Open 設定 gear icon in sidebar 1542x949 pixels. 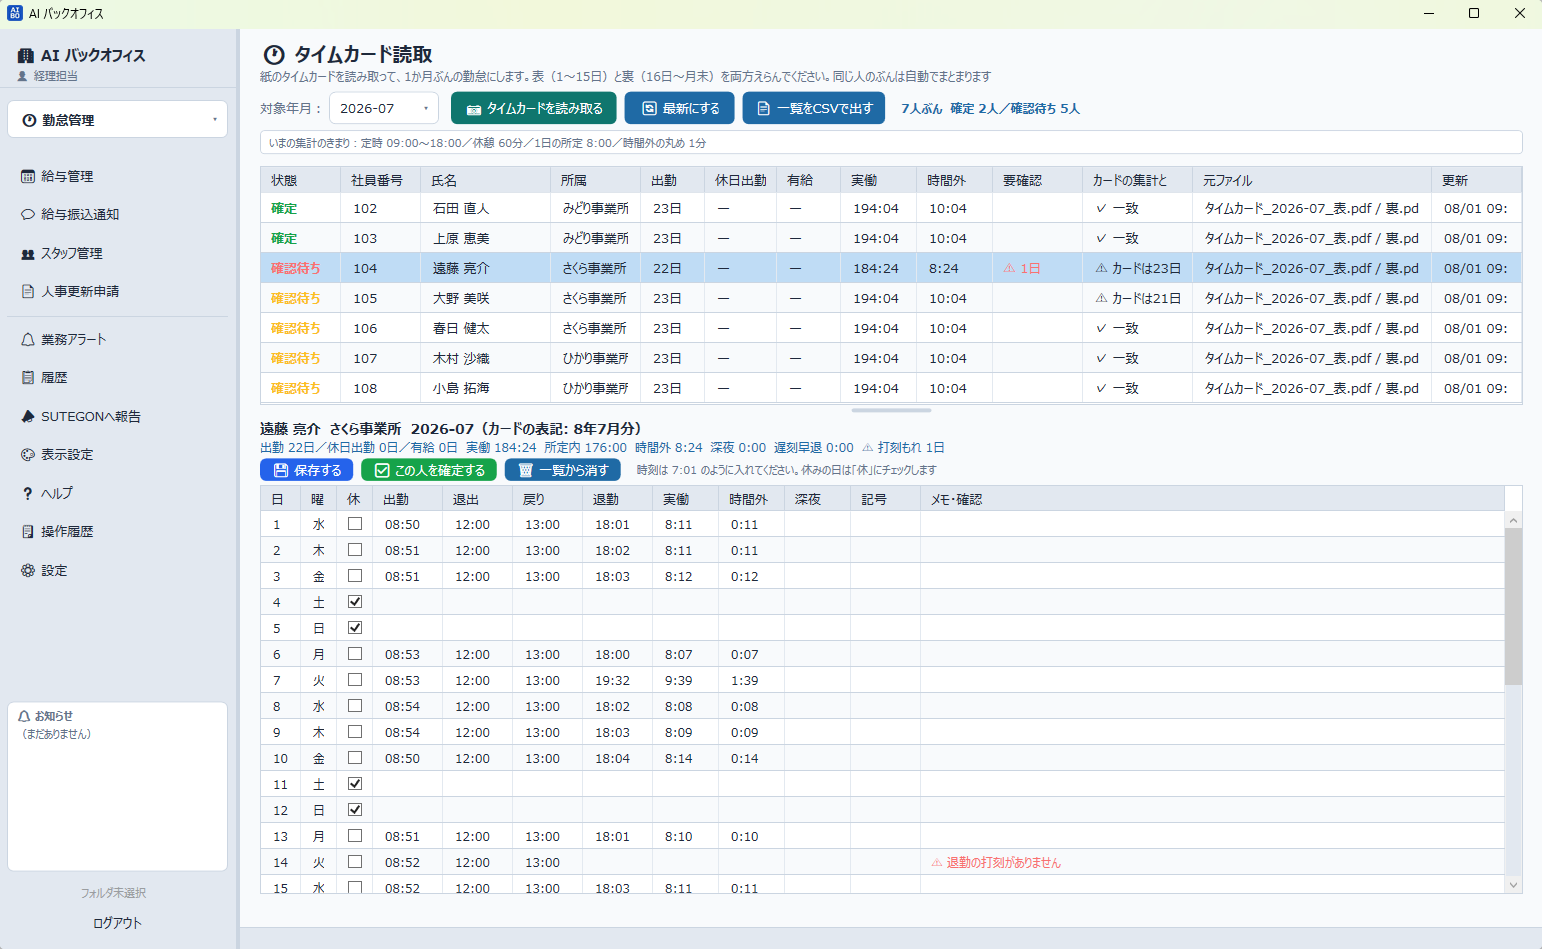click(28, 570)
